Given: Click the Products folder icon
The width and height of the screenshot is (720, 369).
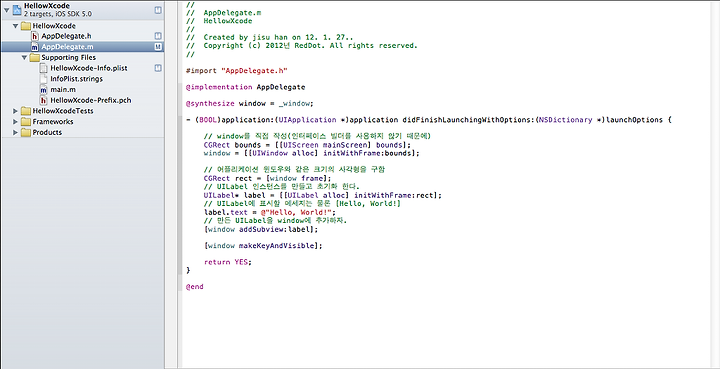Looking at the screenshot, I should pyautogui.click(x=26, y=132).
